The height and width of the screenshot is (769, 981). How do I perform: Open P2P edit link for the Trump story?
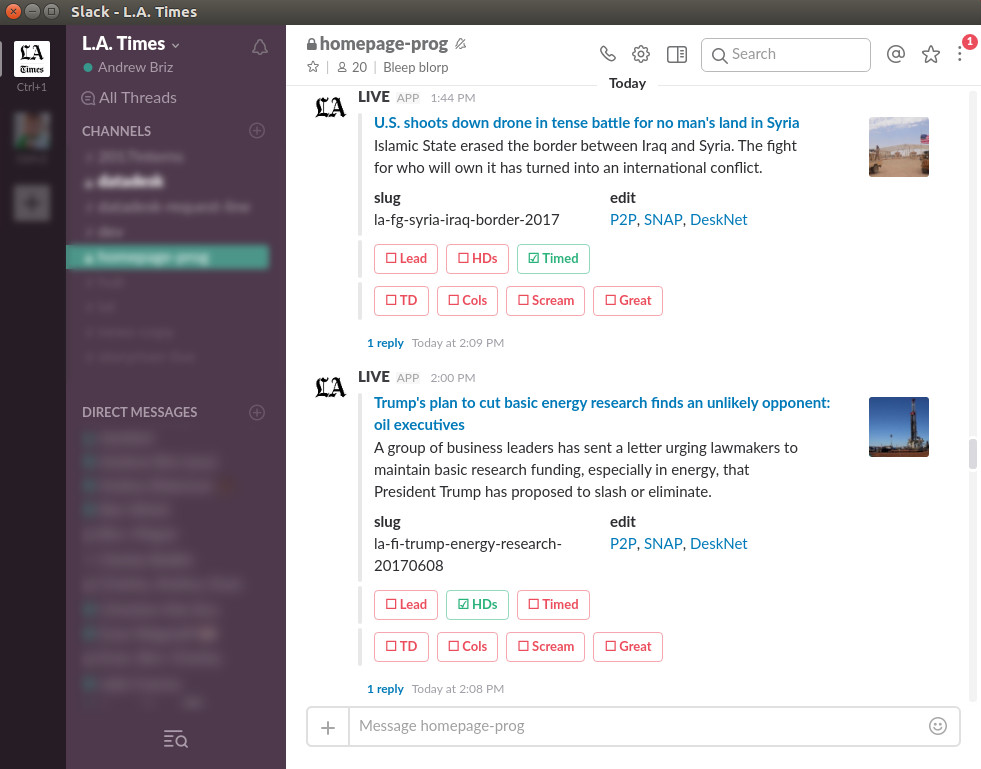[x=623, y=544]
